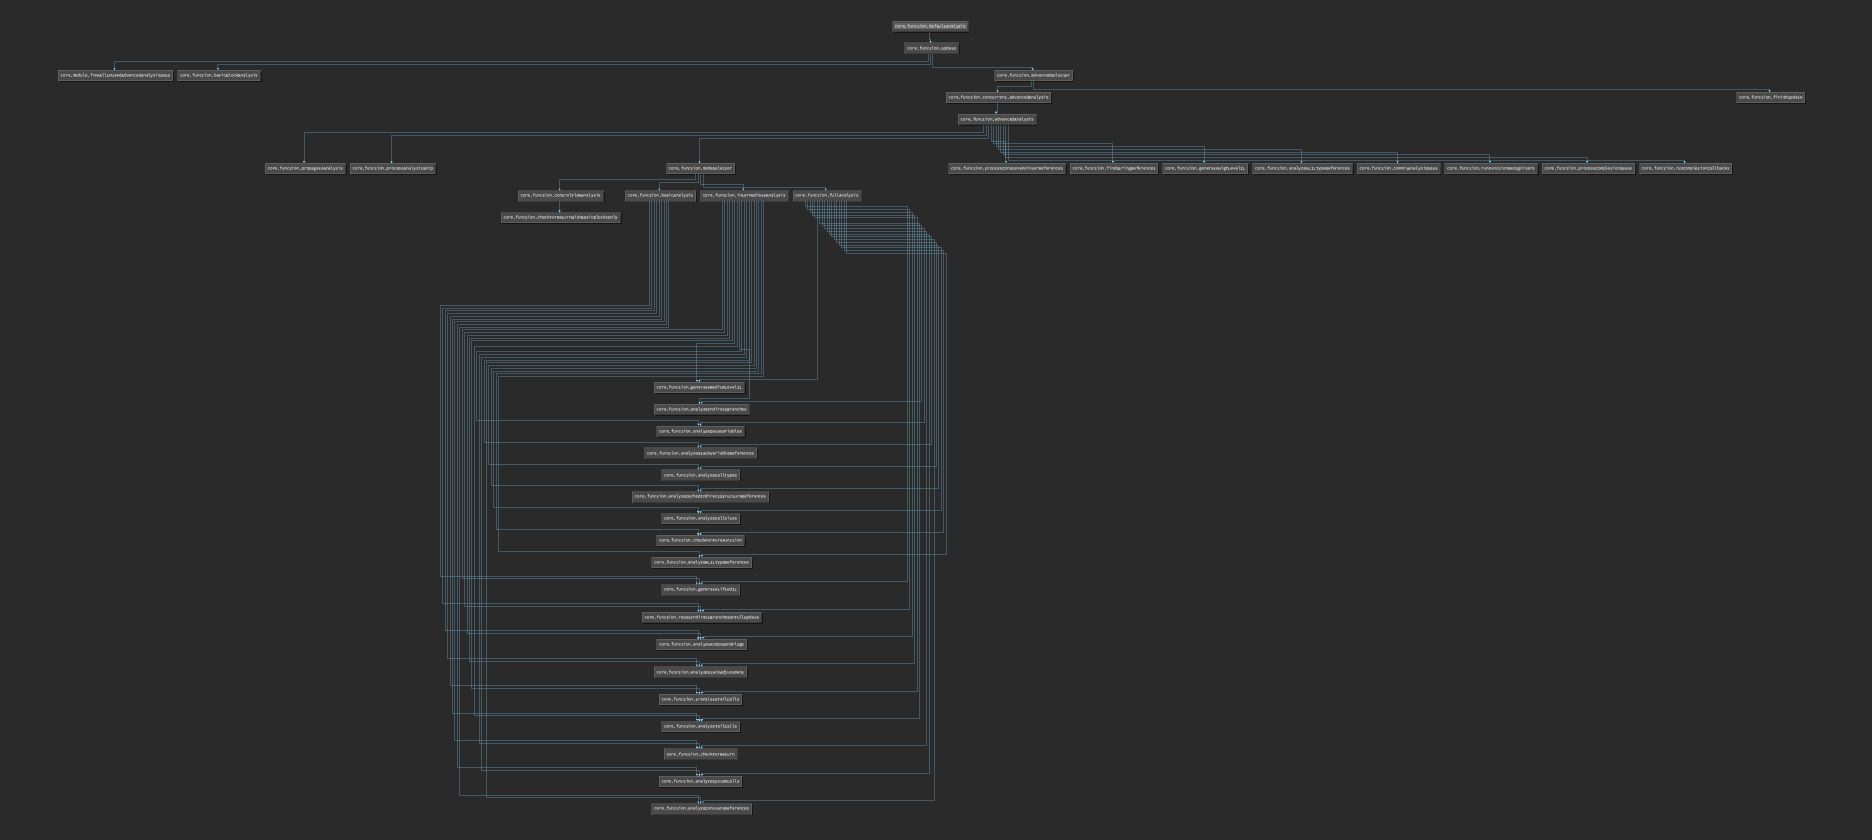The width and height of the screenshot is (1872, 840).
Task: Select the core.function.controlFlowAnalysis node
Action: pyautogui.click(x=560, y=195)
